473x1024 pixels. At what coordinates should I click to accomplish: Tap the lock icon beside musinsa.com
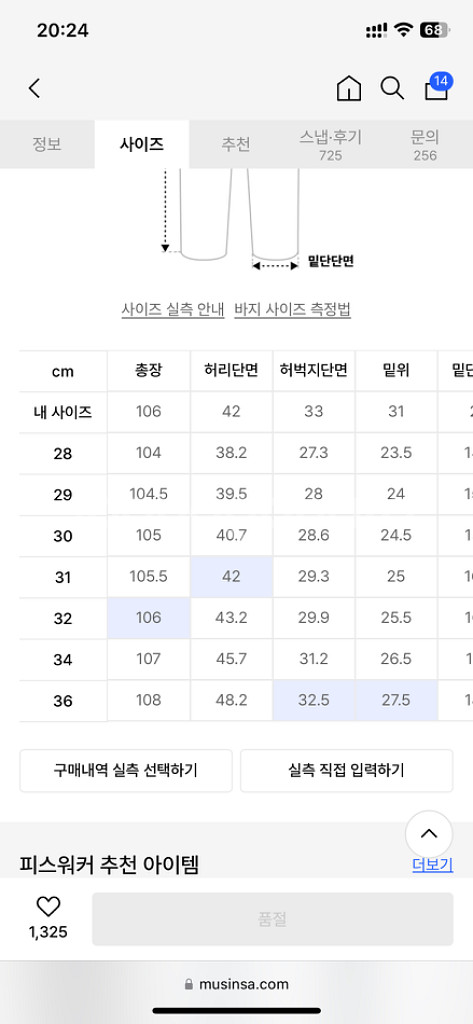tap(189, 984)
